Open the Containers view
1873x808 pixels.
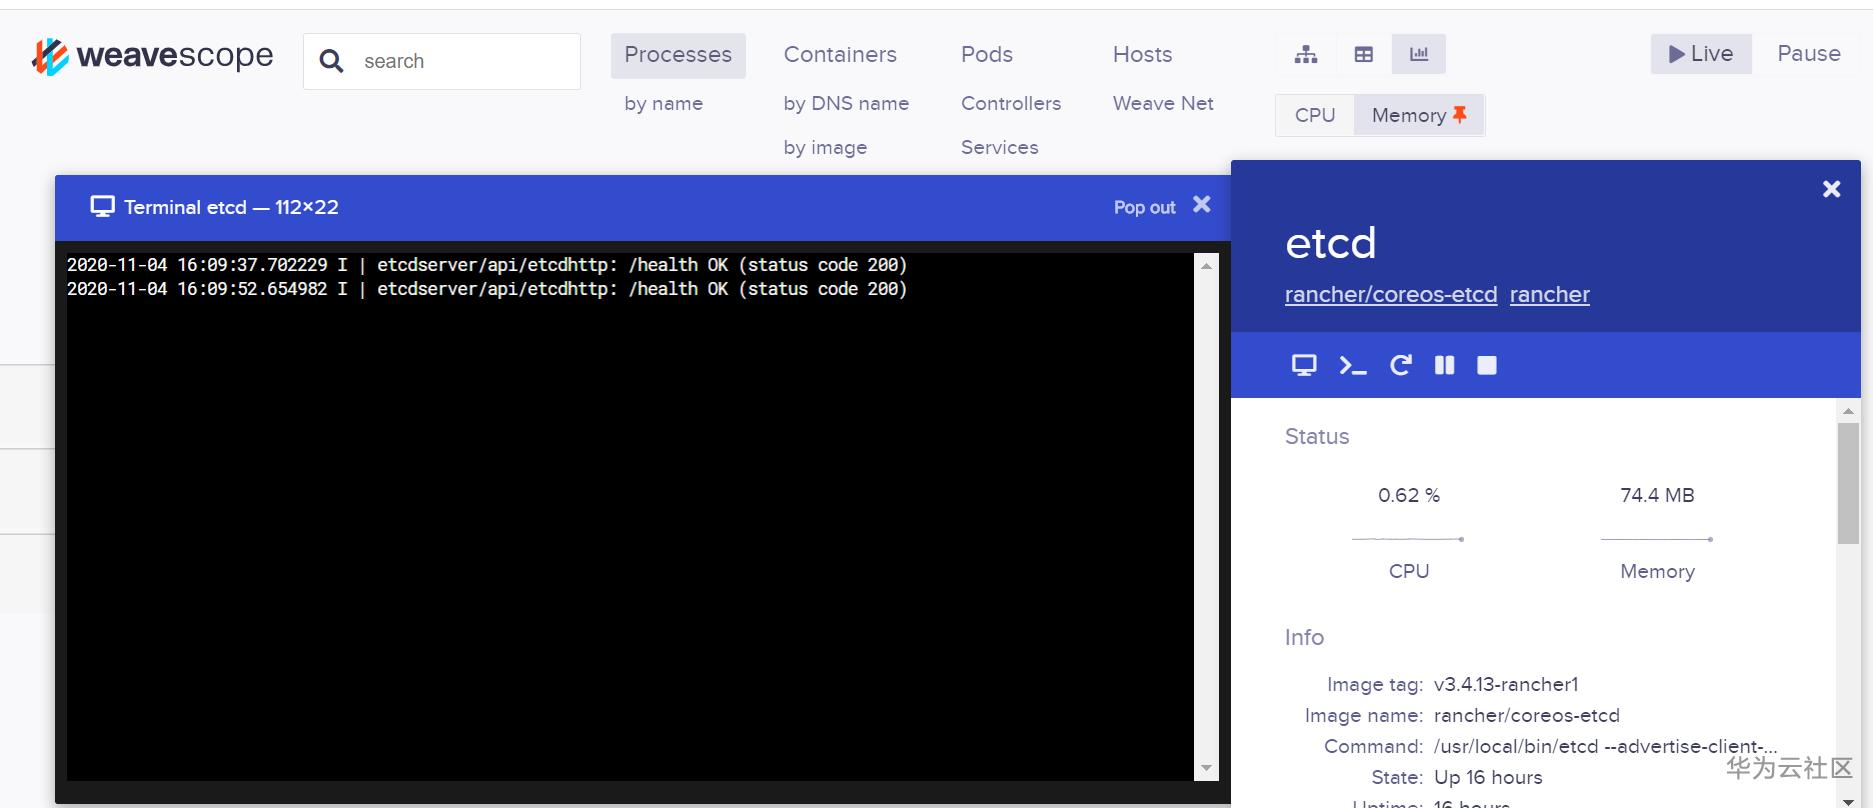pyautogui.click(x=840, y=55)
